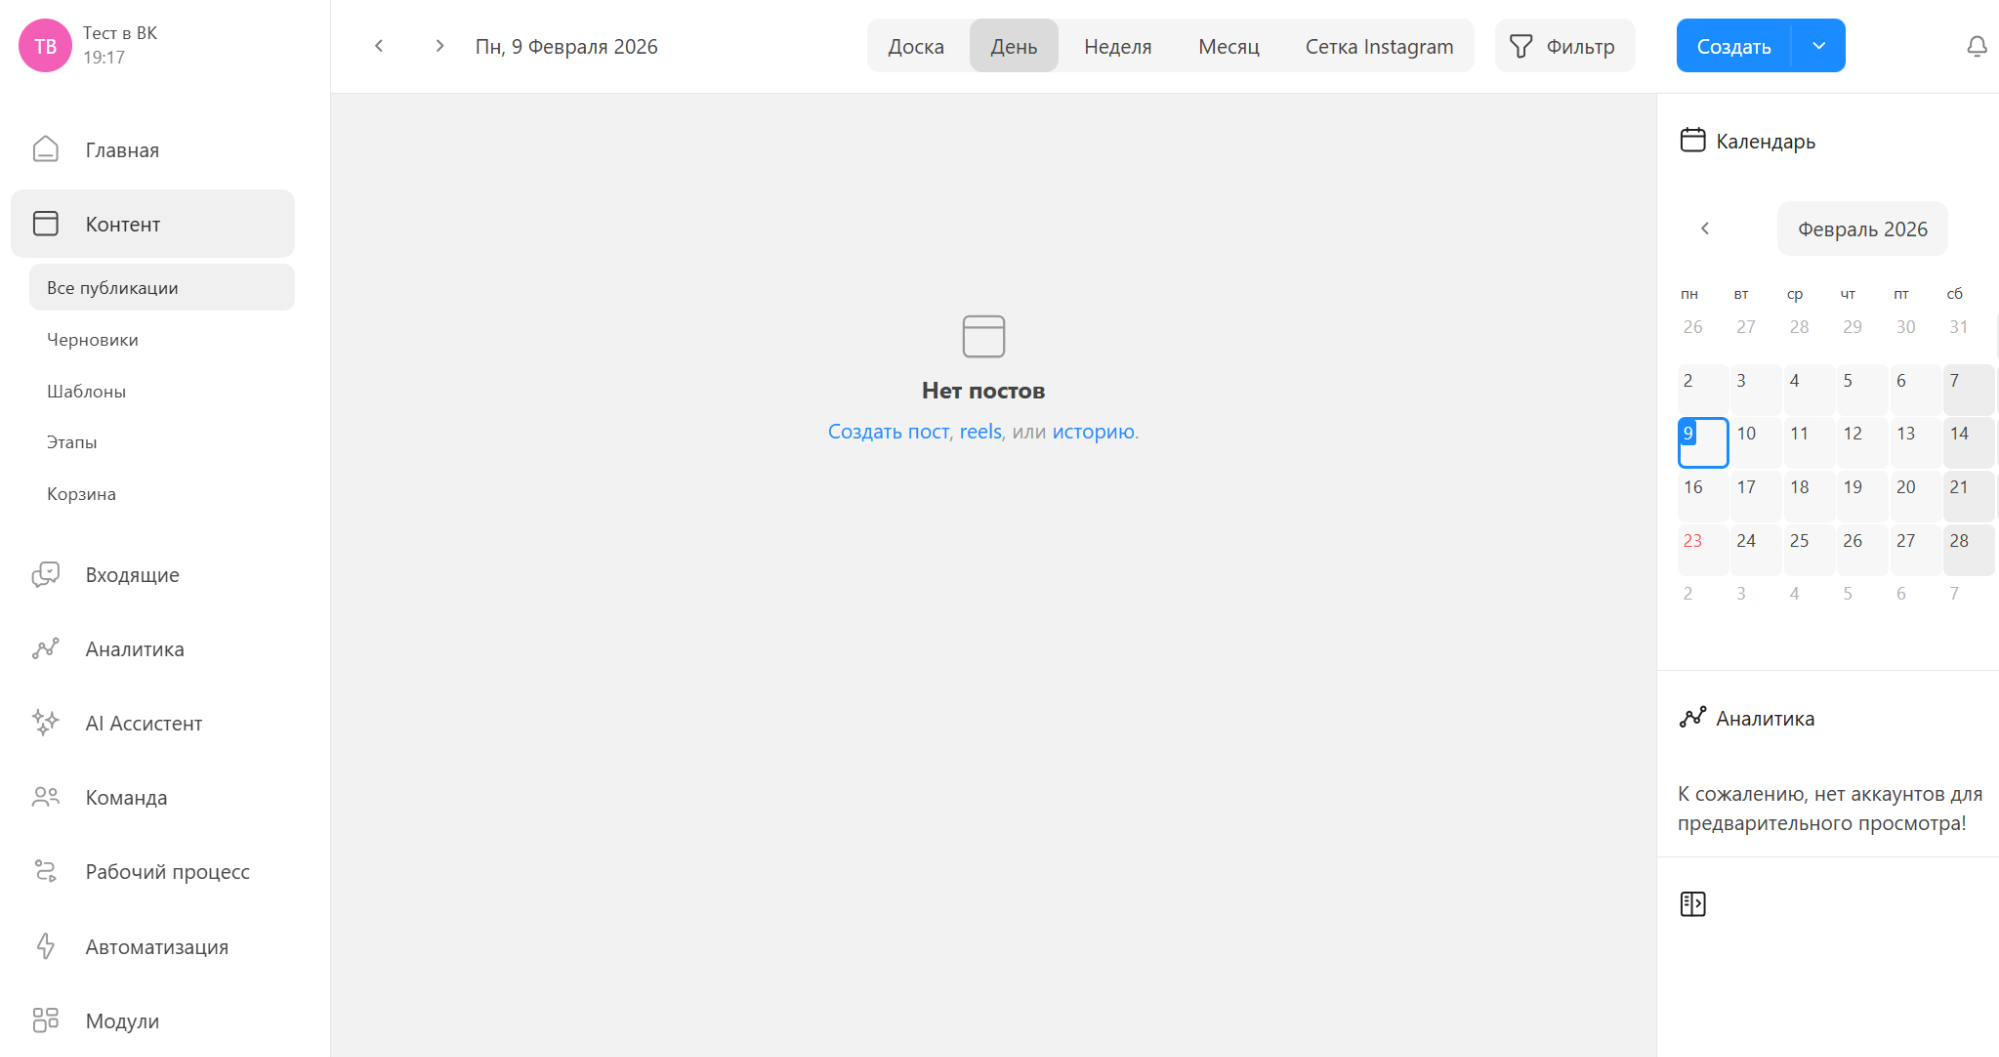
Task: Open the Февраль 2026 month picker
Action: [x=1861, y=229]
